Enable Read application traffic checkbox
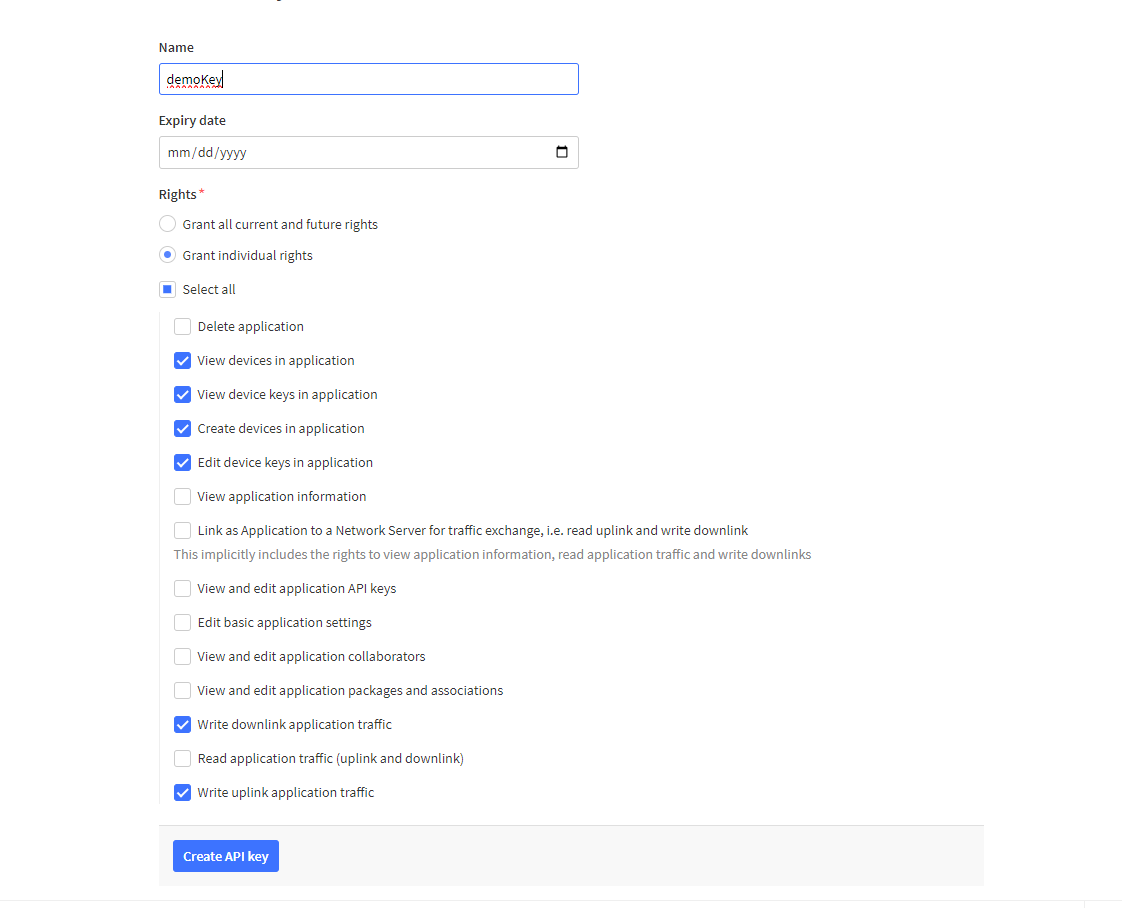Screen dimensions: 1122x908 (x=182, y=758)
